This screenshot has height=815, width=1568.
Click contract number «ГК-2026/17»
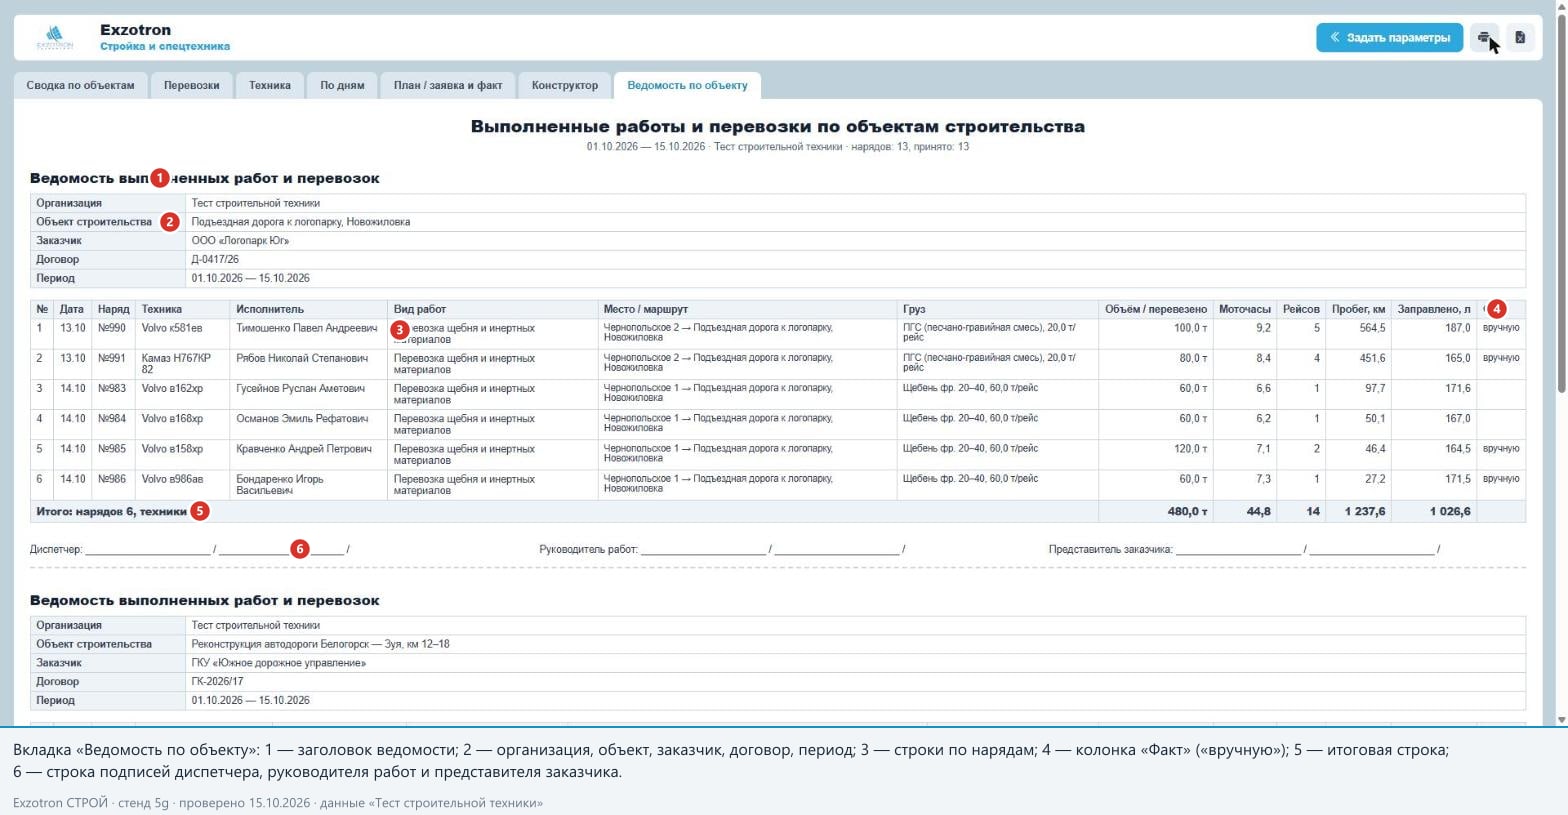tap(217, 682)
